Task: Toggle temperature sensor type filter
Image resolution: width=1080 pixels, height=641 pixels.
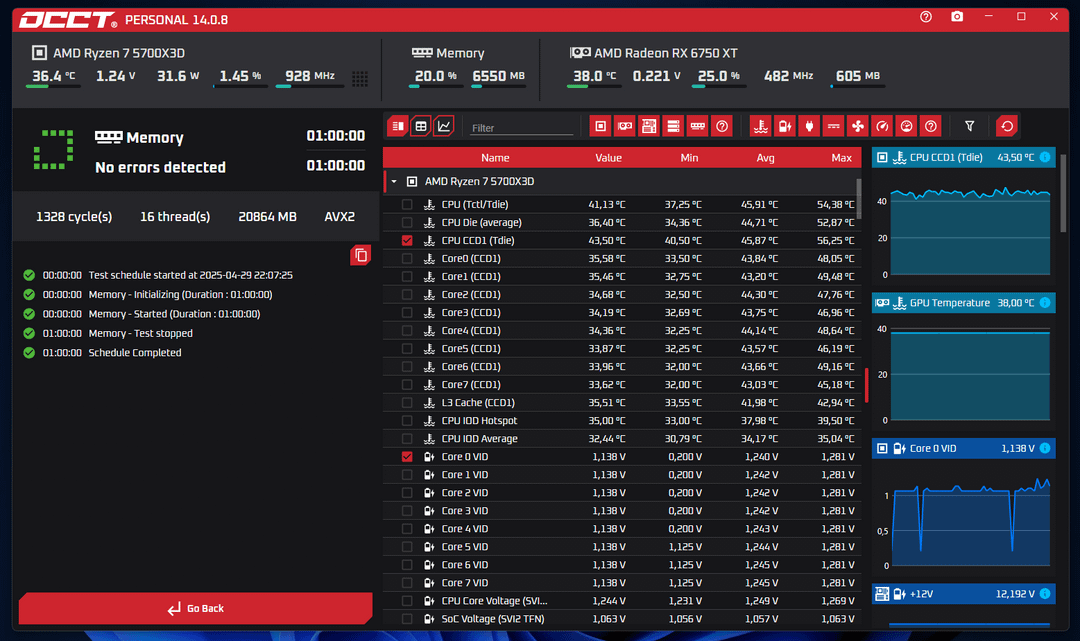Action: pos(760,126)
